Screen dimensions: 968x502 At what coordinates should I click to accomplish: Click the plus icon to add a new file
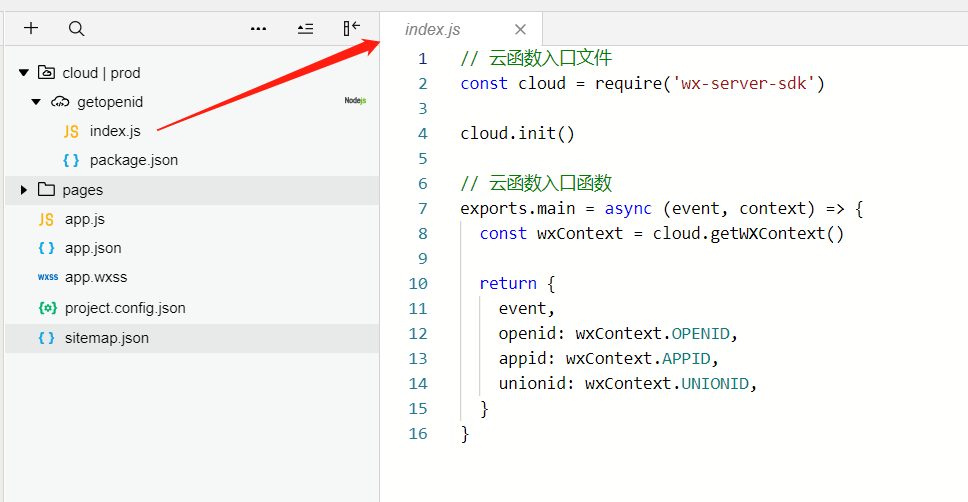point(31,28)
